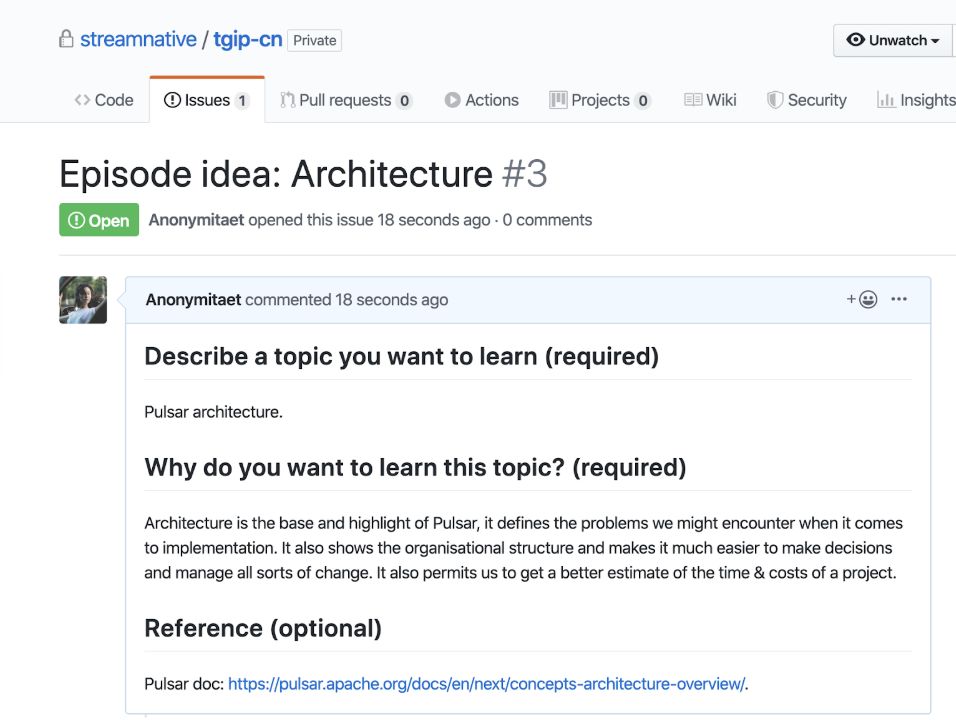The width and height of the screenshot is (956, 728).
Task: Open the streamnative organization link
Action: (138, 40)
